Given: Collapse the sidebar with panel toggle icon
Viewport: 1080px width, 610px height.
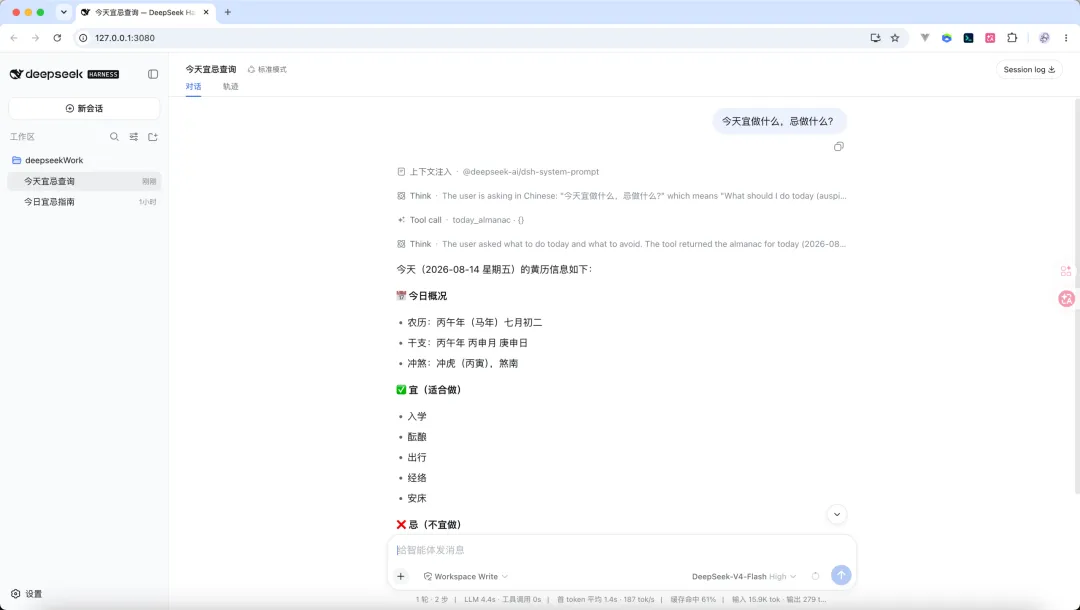Looking at the screenshot, I should click(x=153, y=74).
